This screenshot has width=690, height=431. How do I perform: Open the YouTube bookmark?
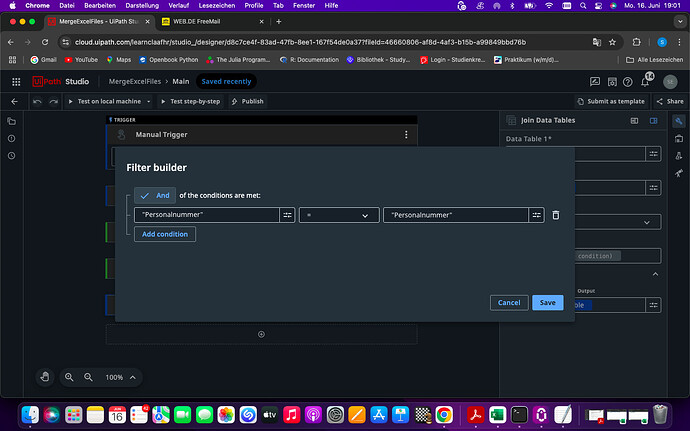(x=81, y=59)
